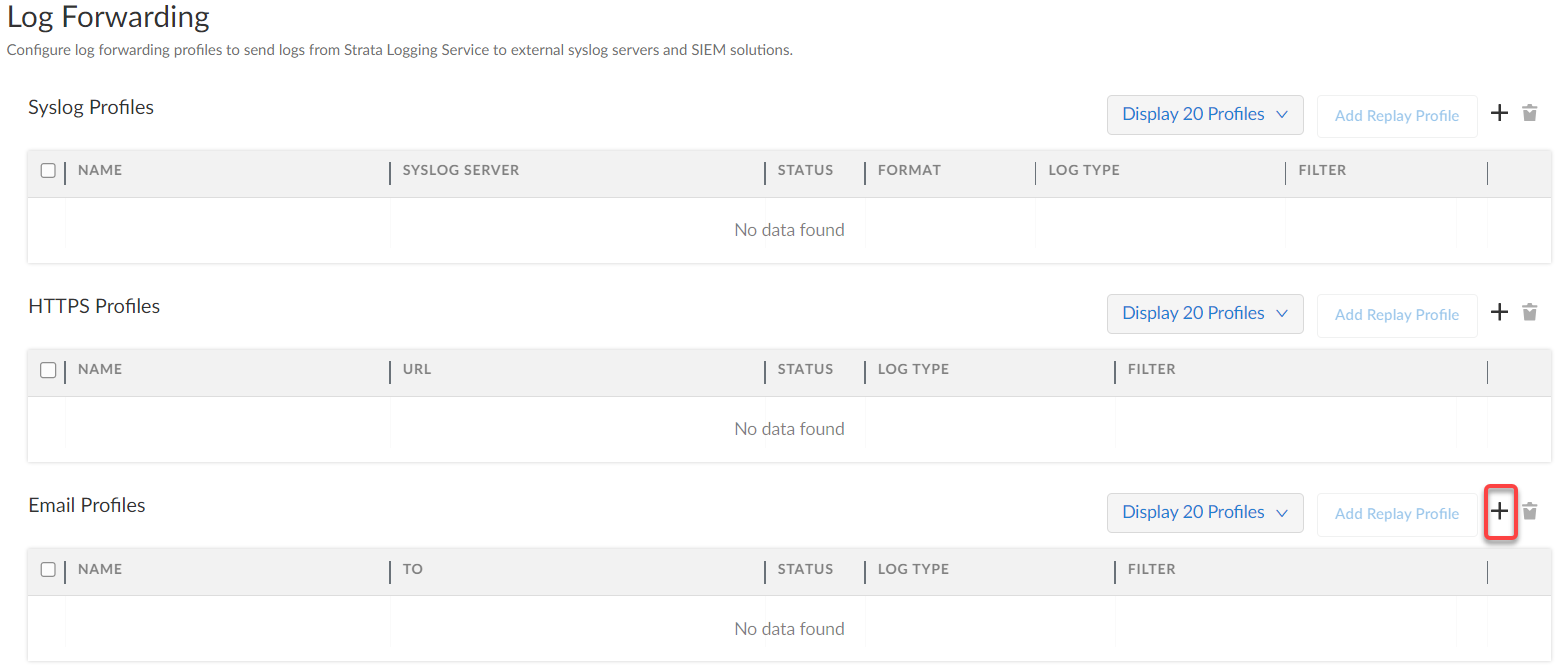Select all Syslog profiles checkbox
The height and width of the screenshot is (669, 1556).
coord(48,170)
